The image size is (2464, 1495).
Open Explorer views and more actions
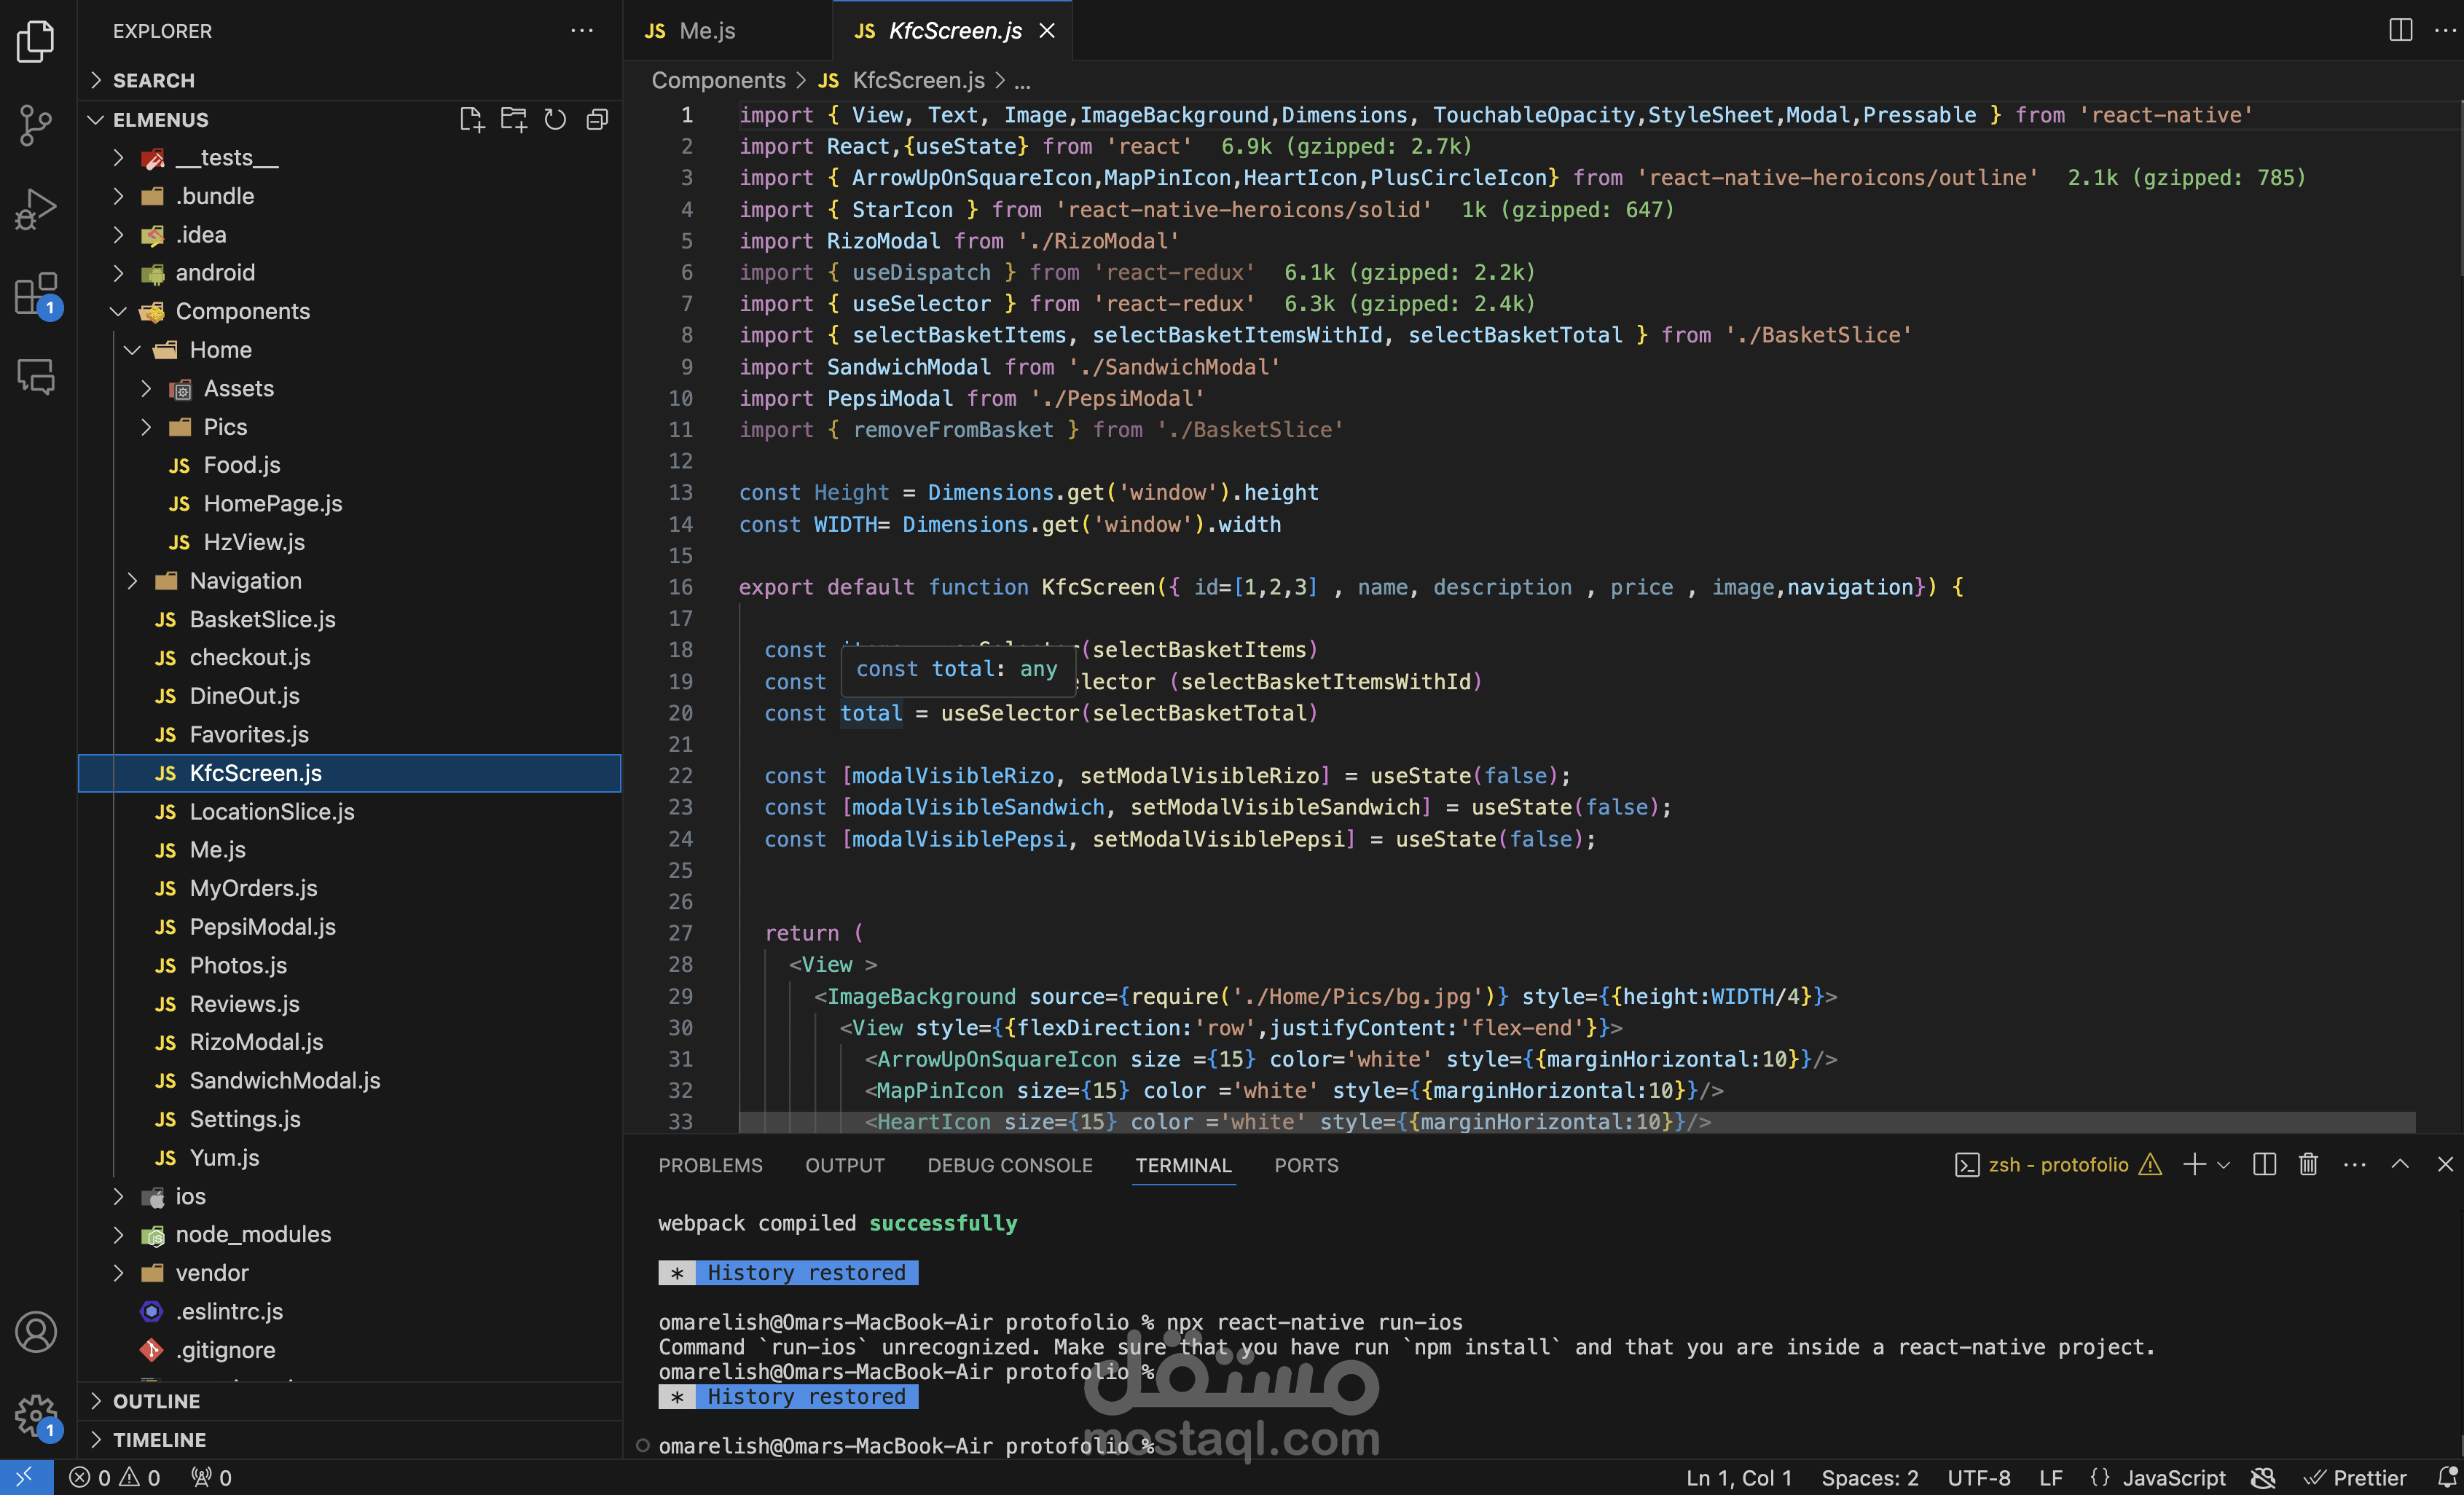(x=582, y=31)
